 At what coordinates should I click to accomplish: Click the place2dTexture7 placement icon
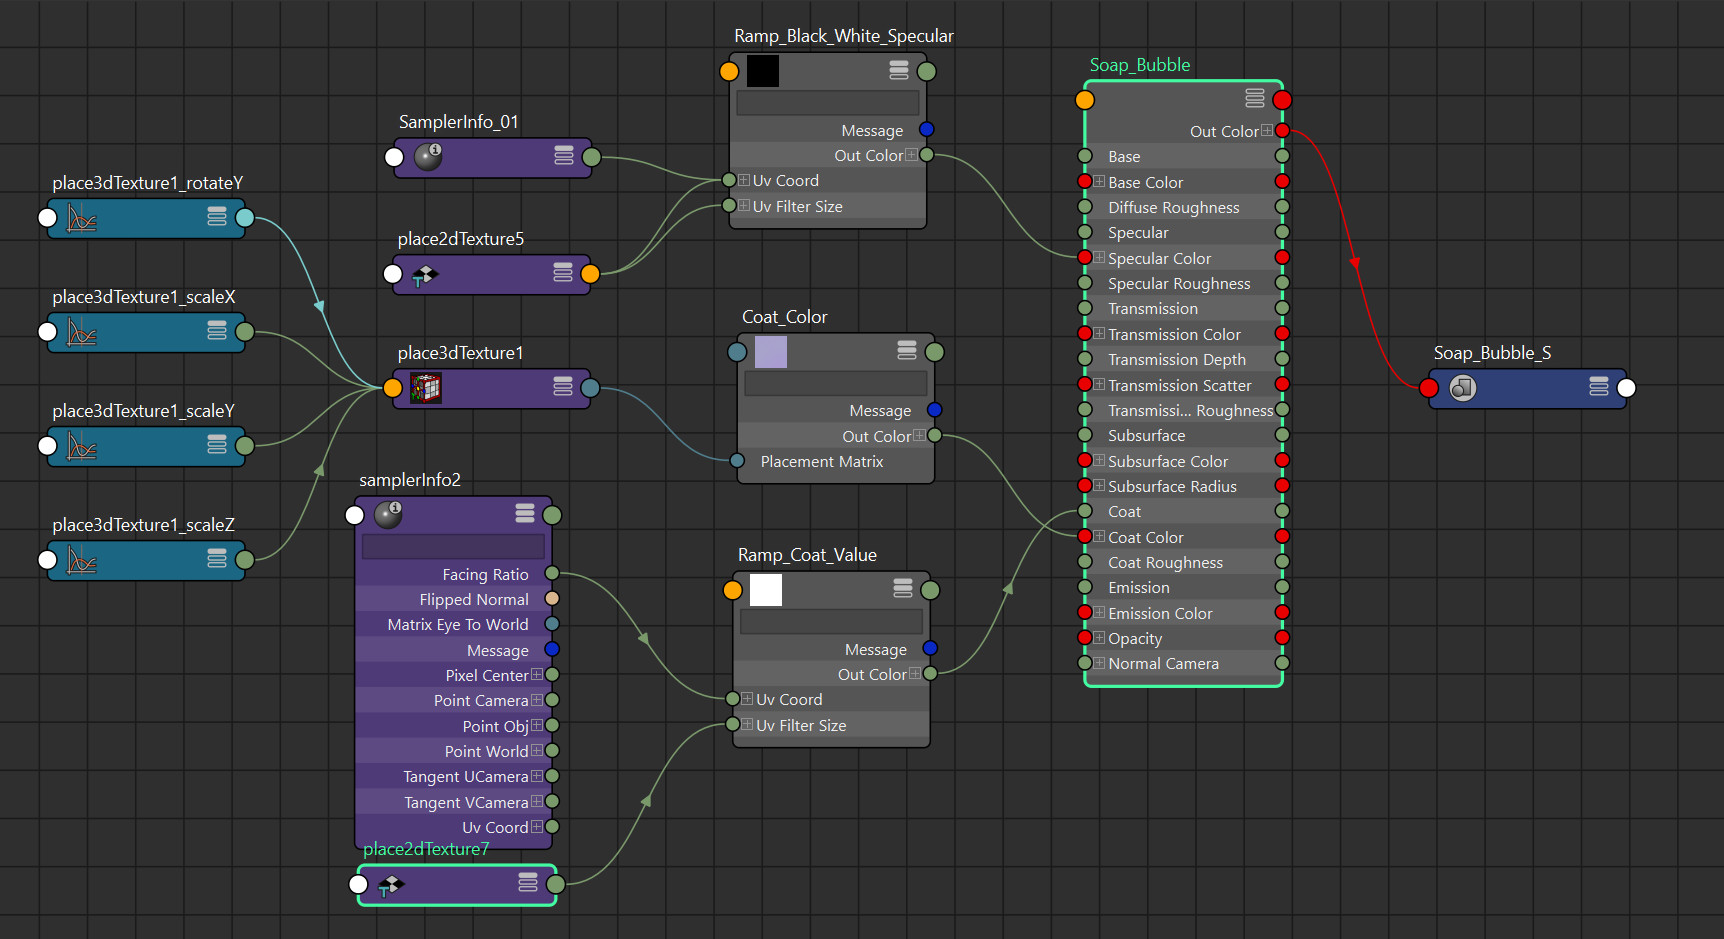(x=392, y=884)
